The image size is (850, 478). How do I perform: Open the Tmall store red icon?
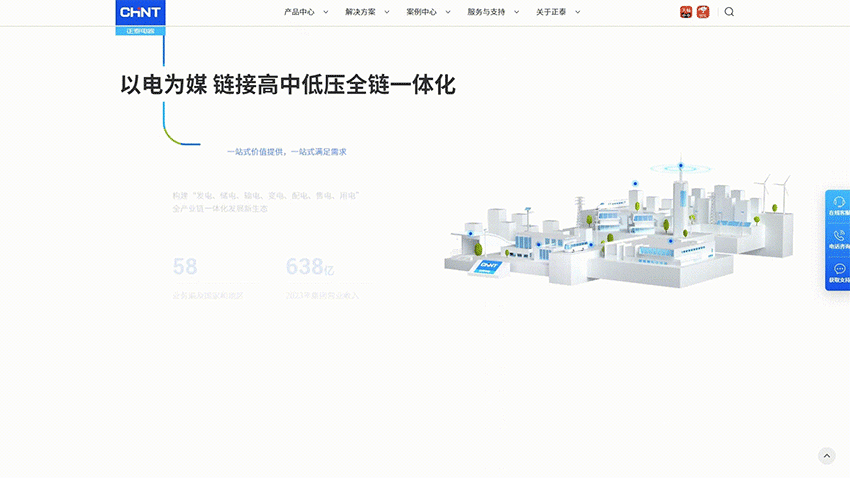point(686,12)
